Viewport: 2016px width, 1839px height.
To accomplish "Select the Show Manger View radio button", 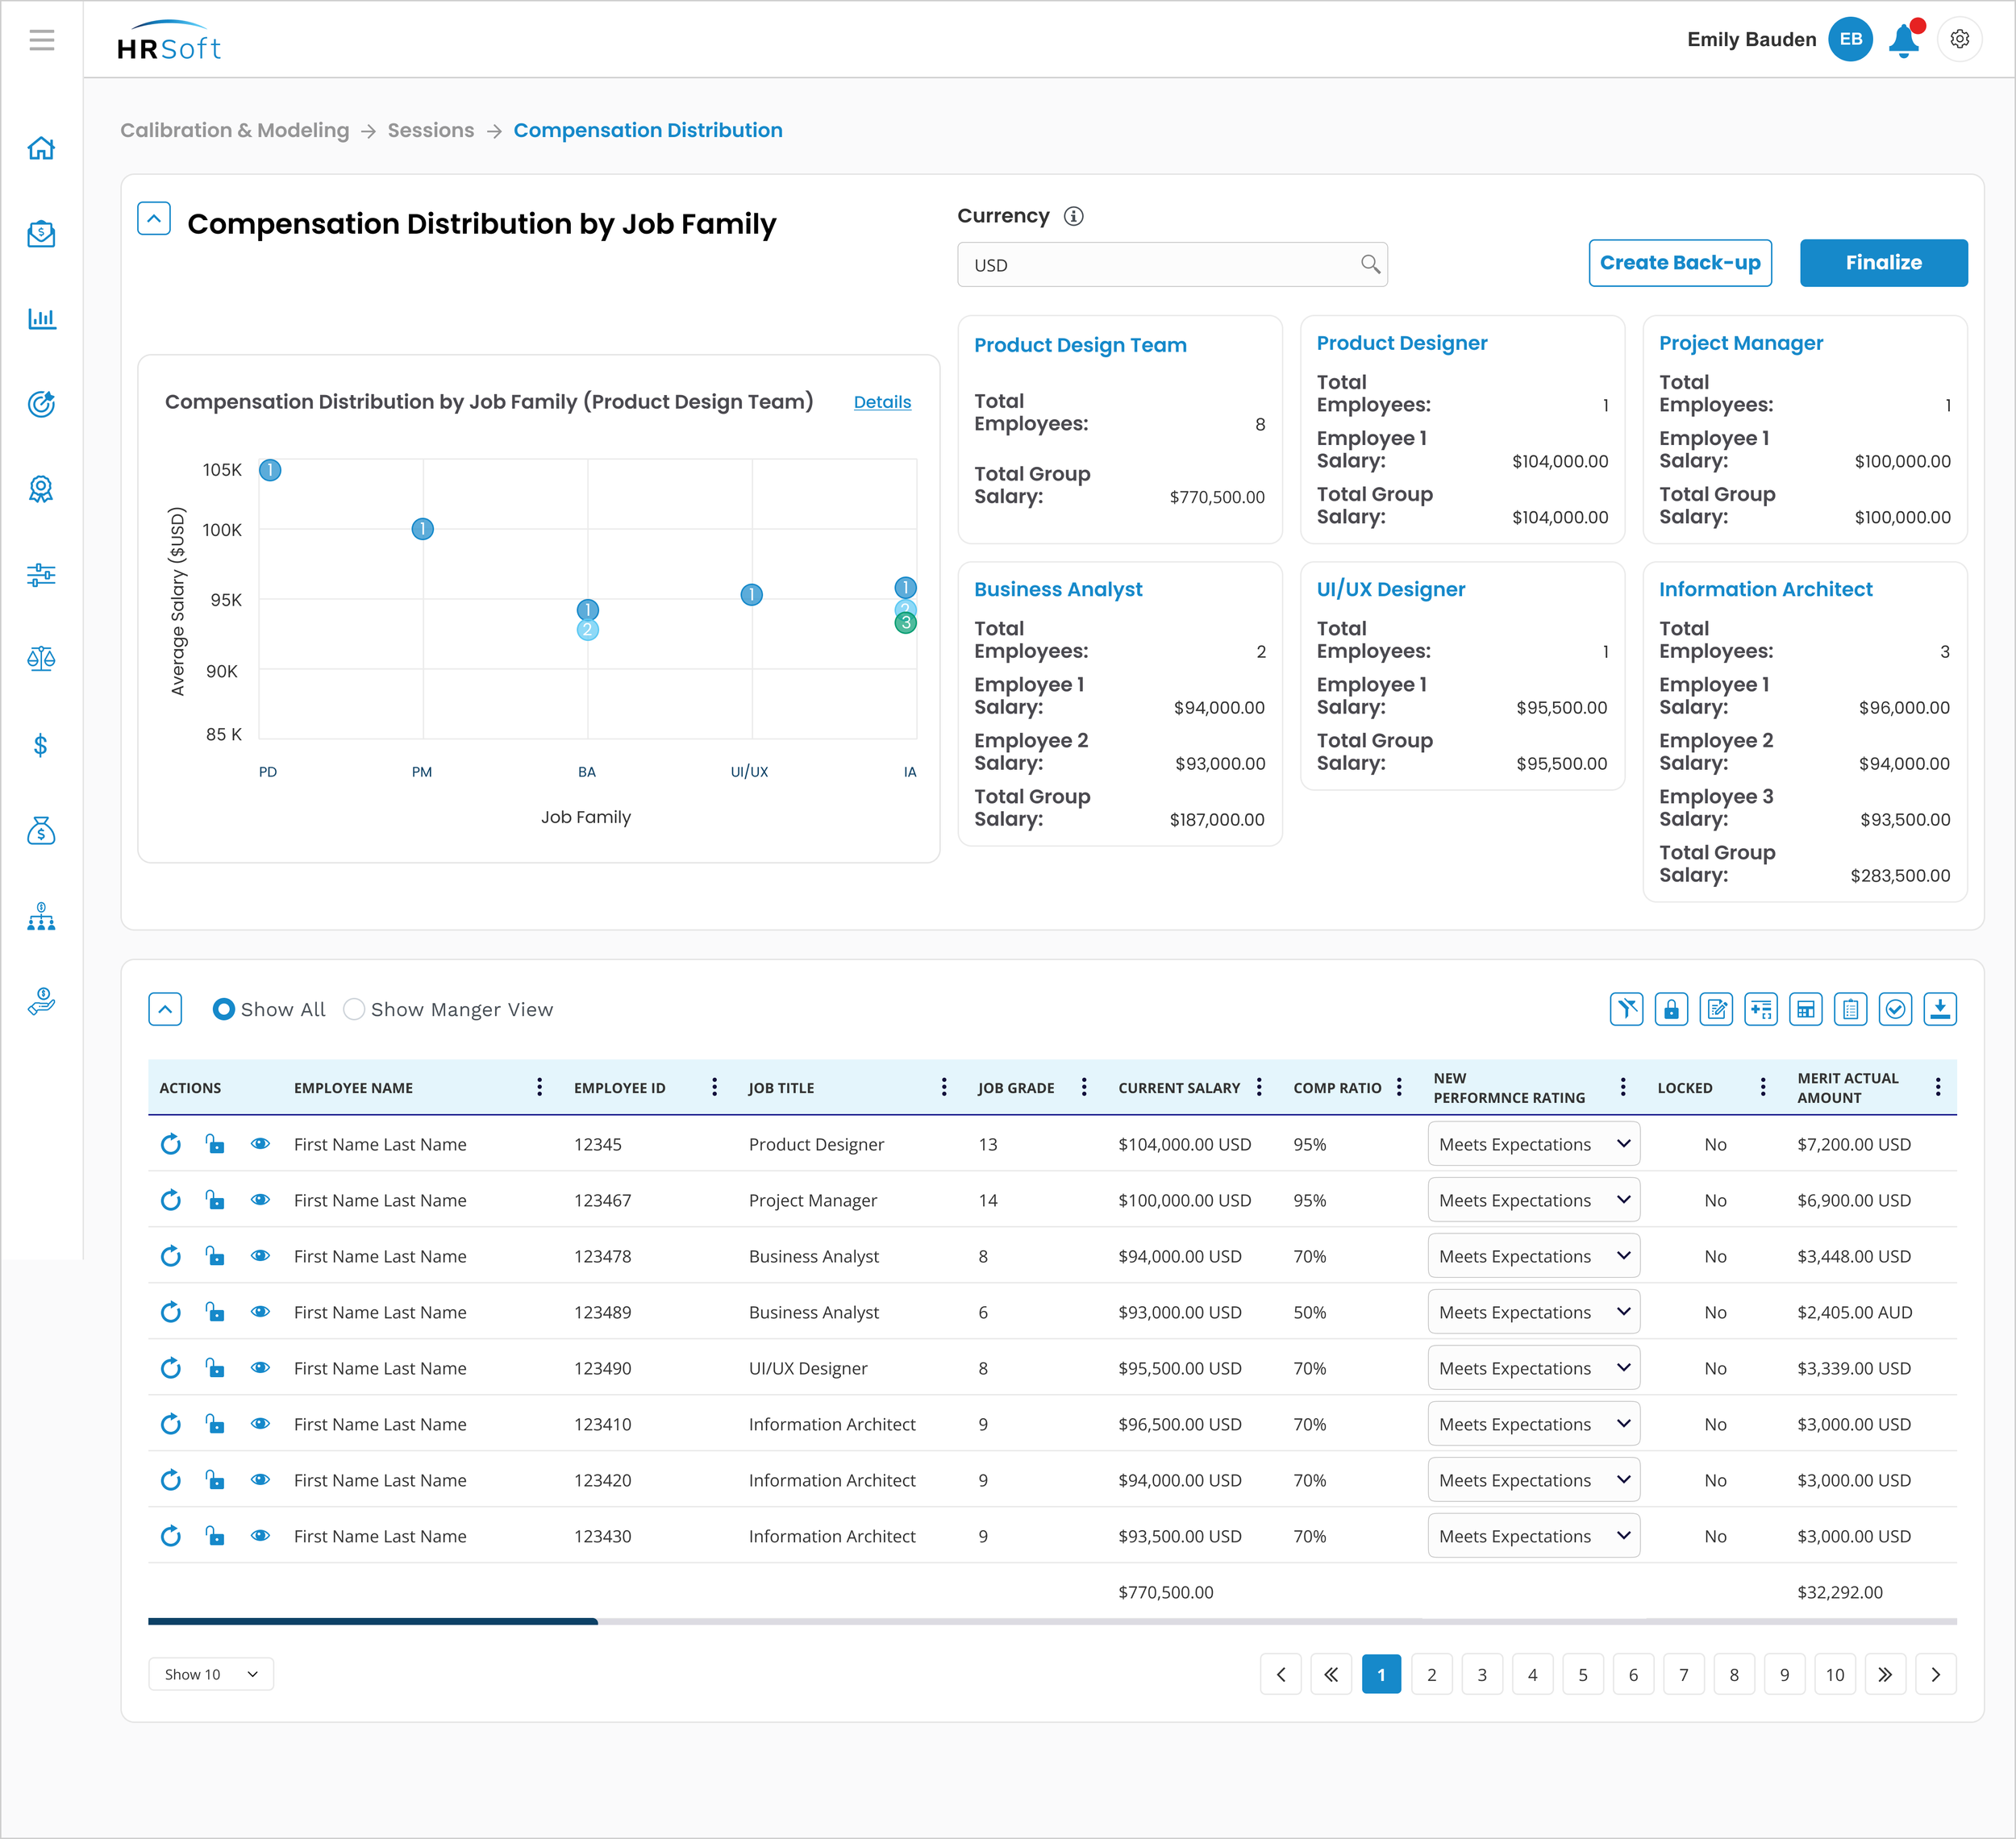I will click(x=354, y=1009).
